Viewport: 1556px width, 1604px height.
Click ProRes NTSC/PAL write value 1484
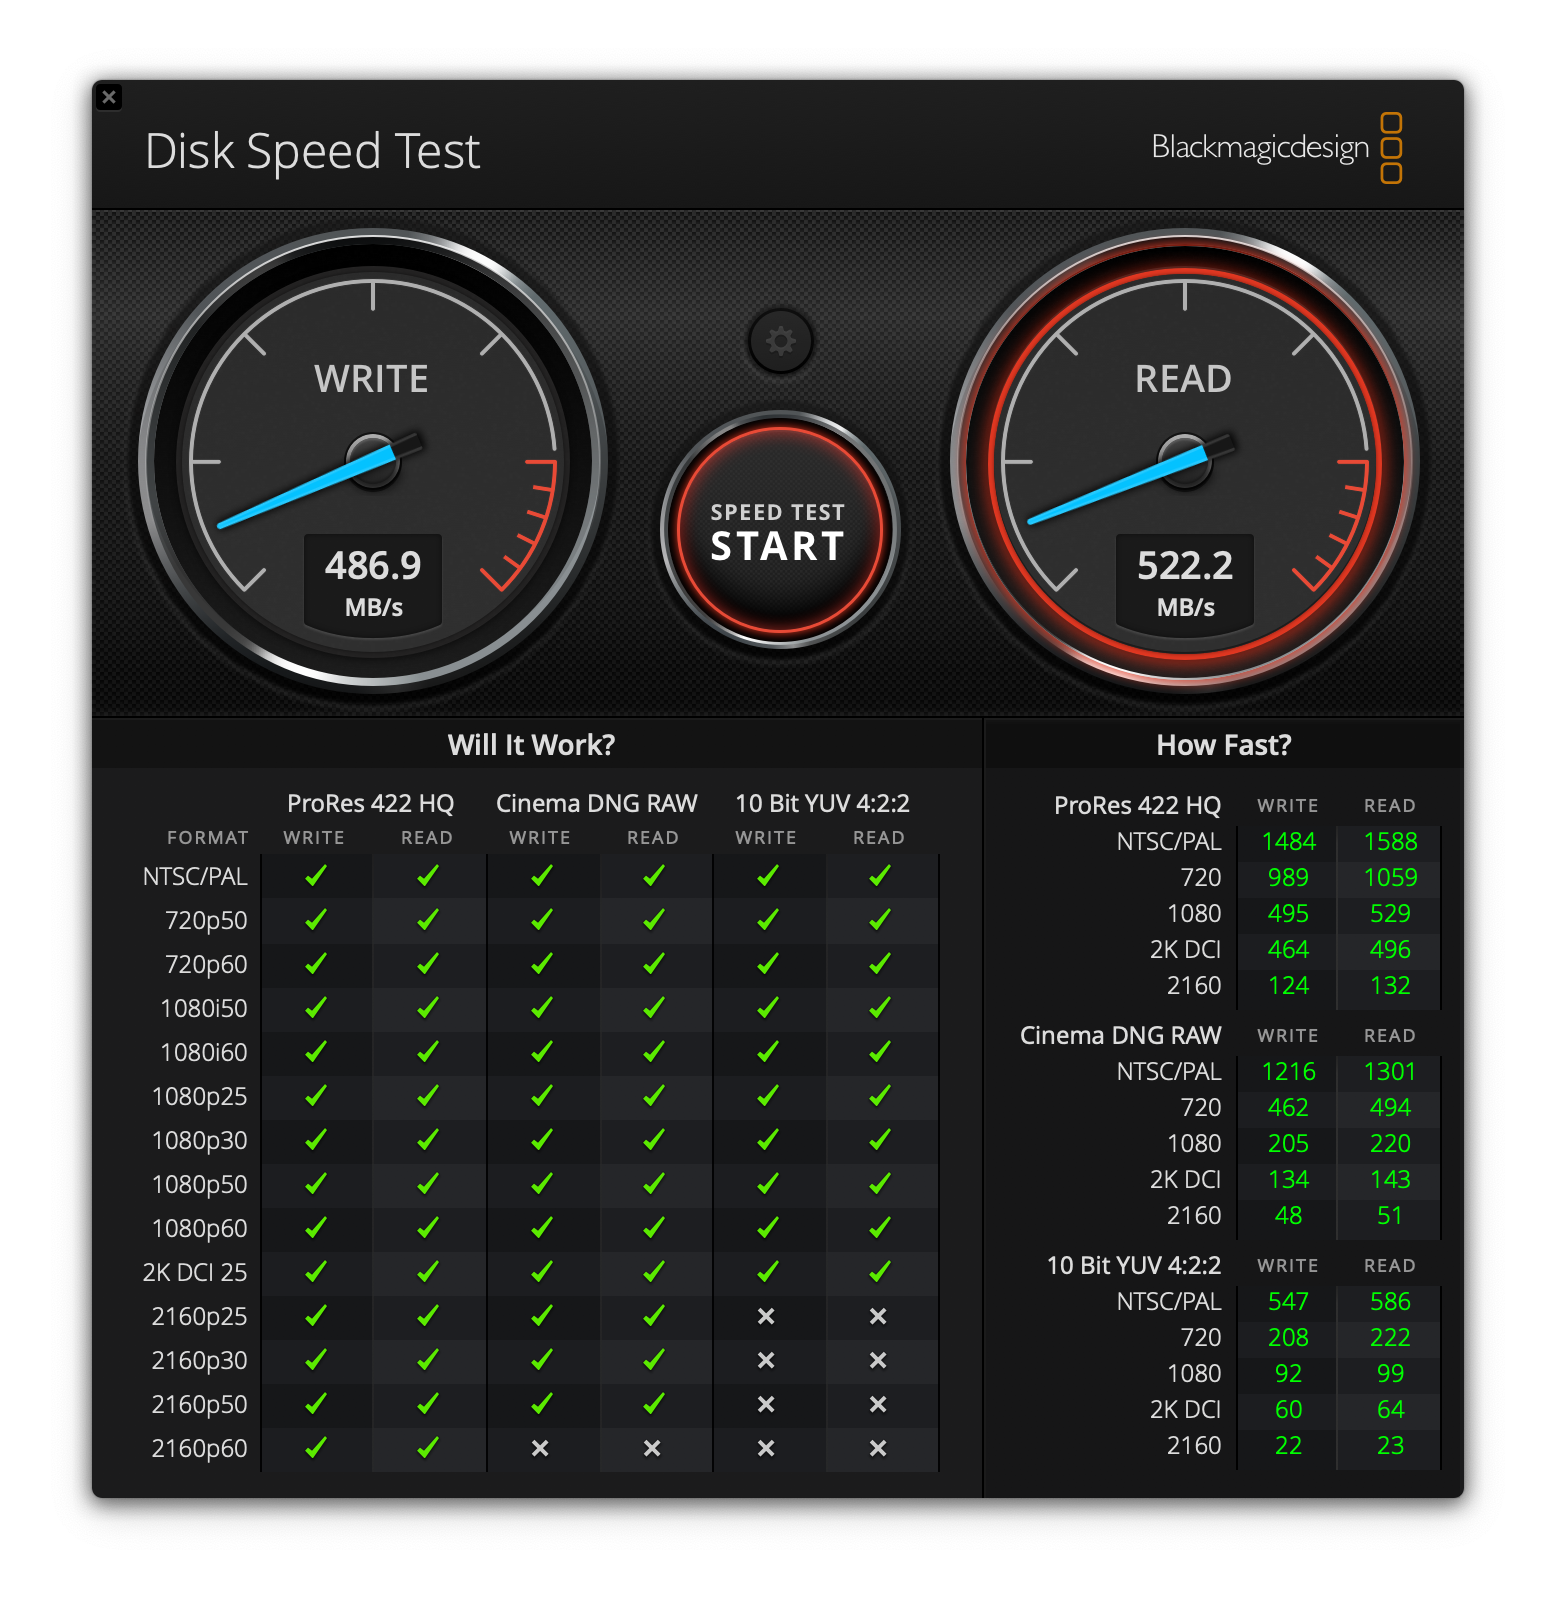[x=1288, y=841]
